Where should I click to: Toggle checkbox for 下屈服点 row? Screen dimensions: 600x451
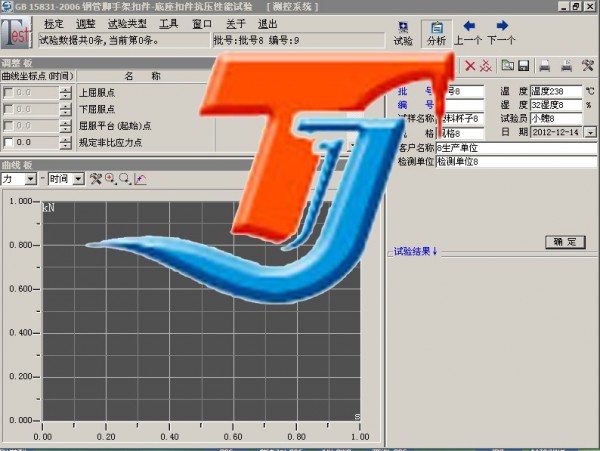click(8, 109)
